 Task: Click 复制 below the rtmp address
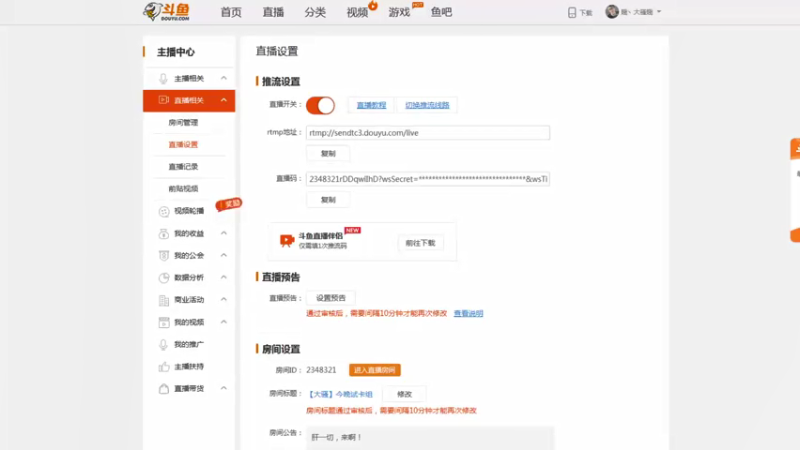[x=328, y=154]
